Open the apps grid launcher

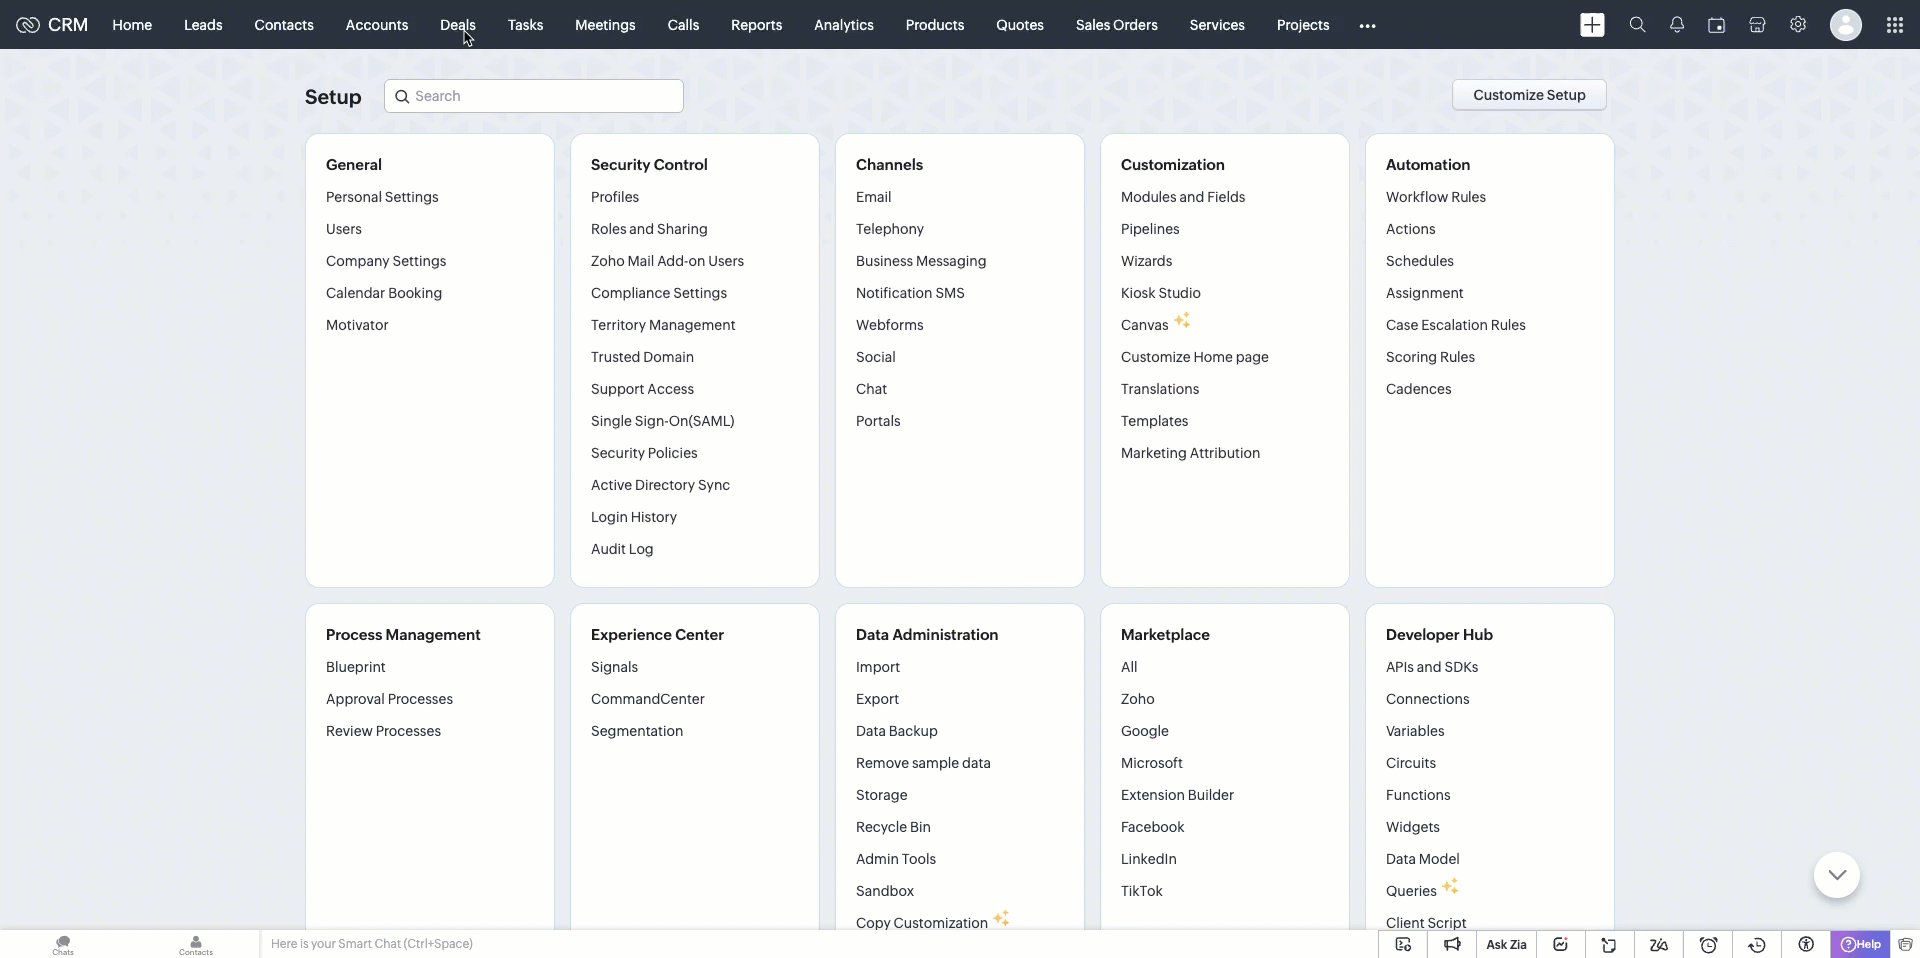pyautogui.click(x=1894, y=25)
